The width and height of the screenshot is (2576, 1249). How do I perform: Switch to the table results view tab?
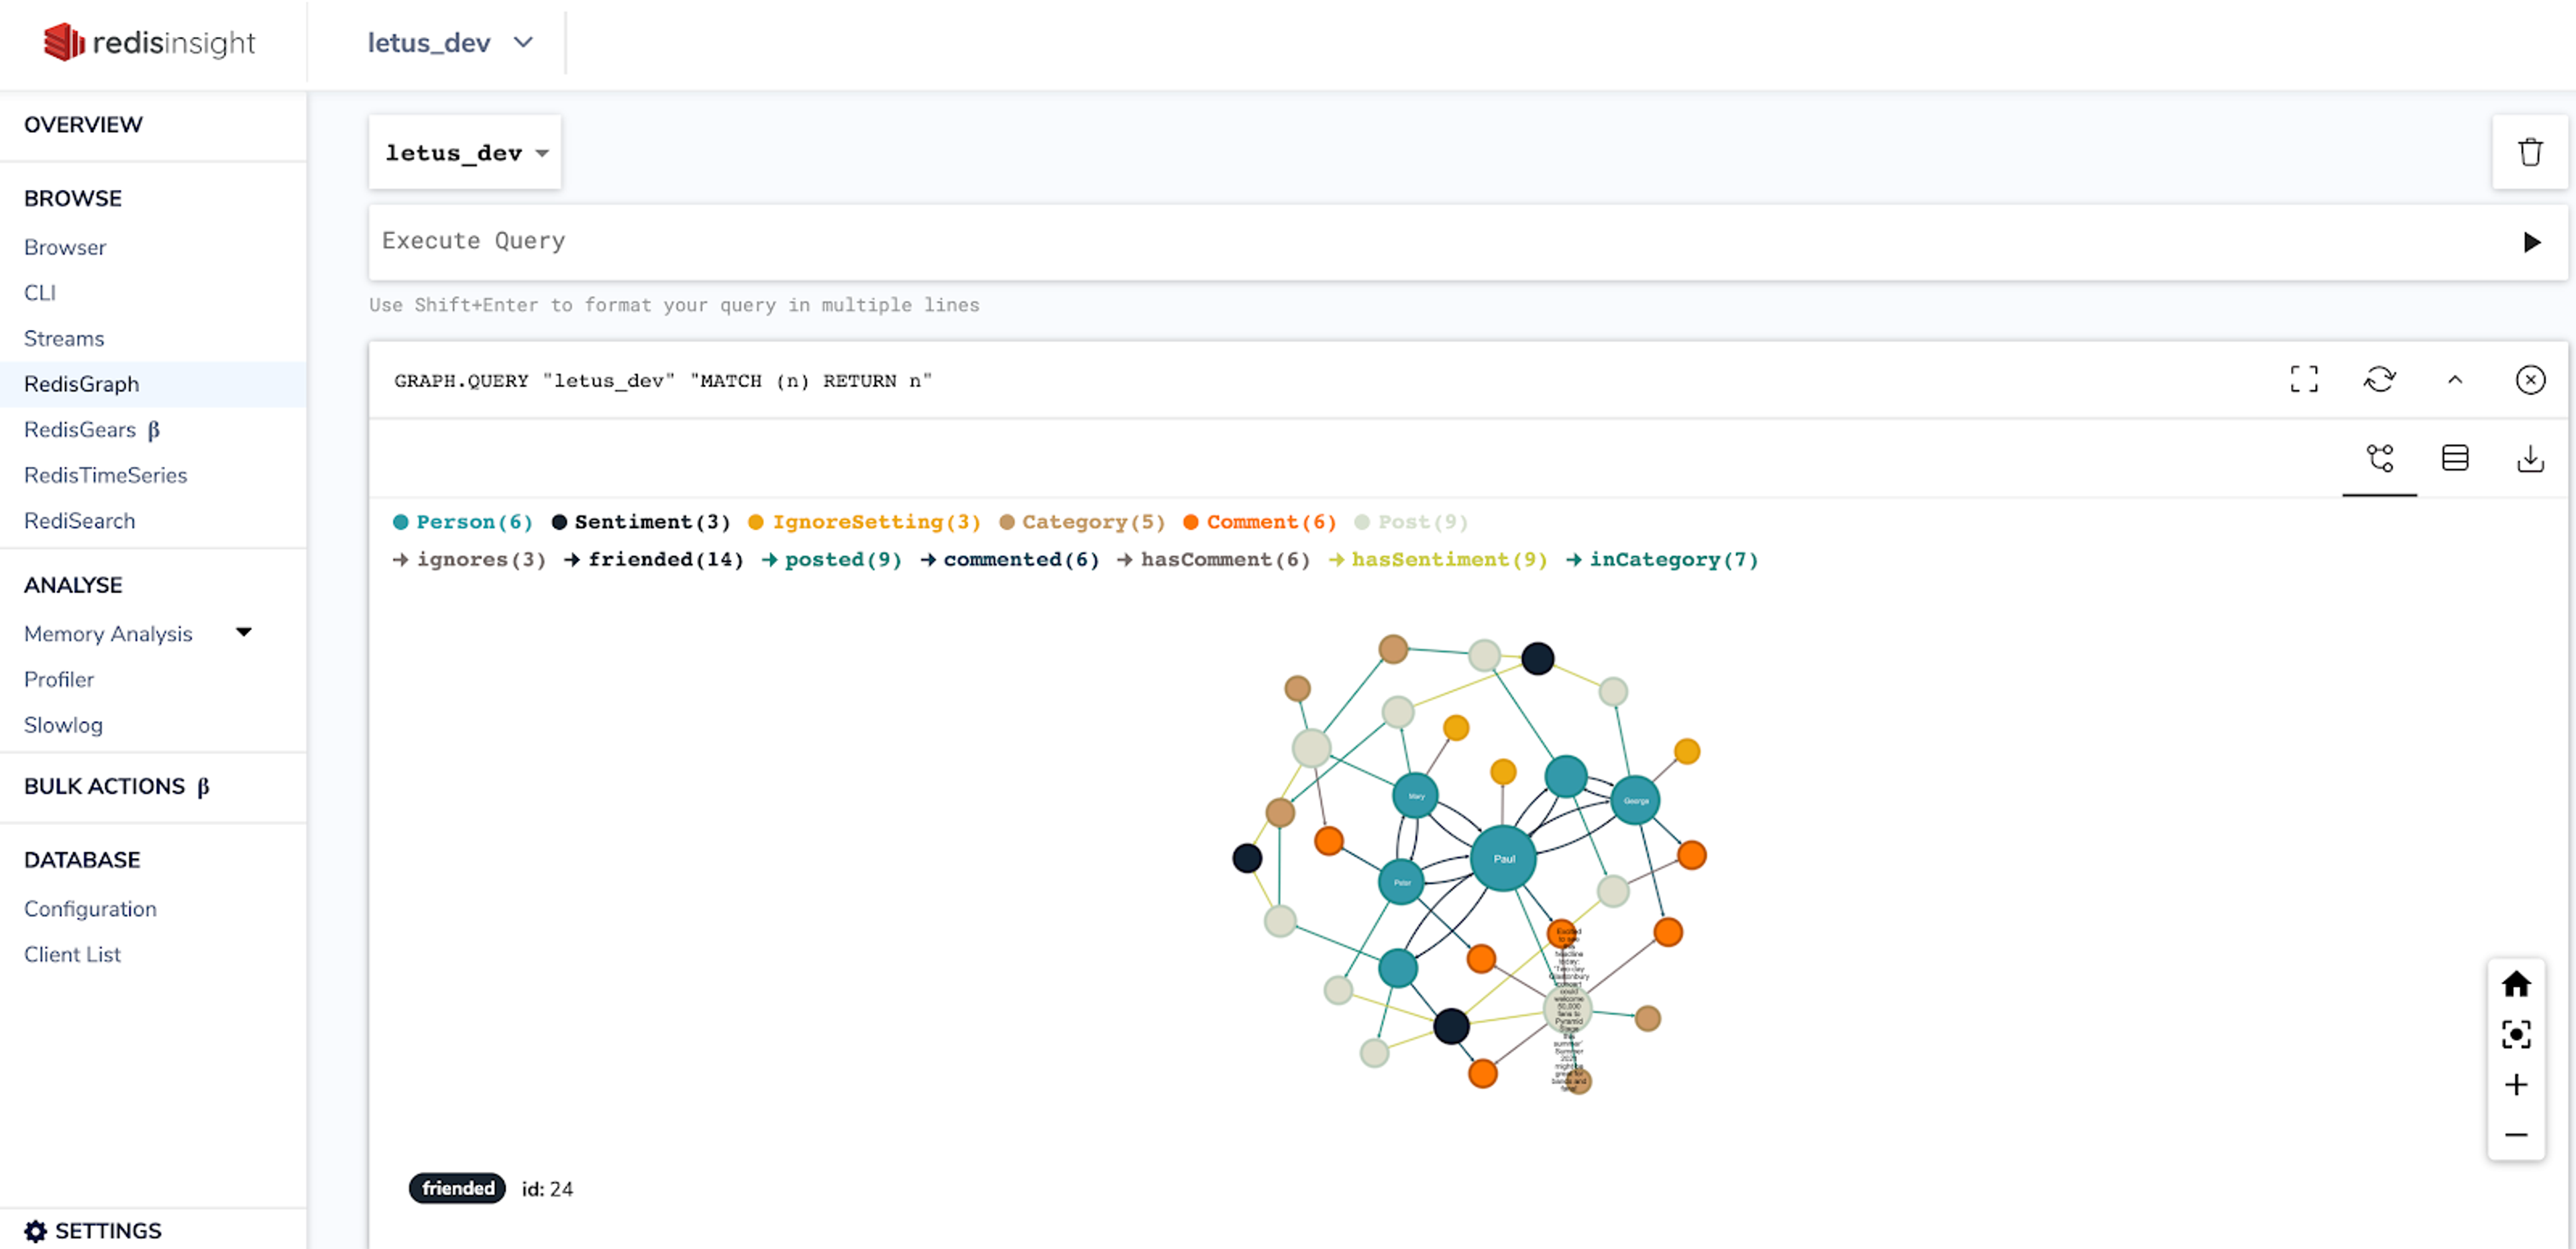[x=2455, y=458]
